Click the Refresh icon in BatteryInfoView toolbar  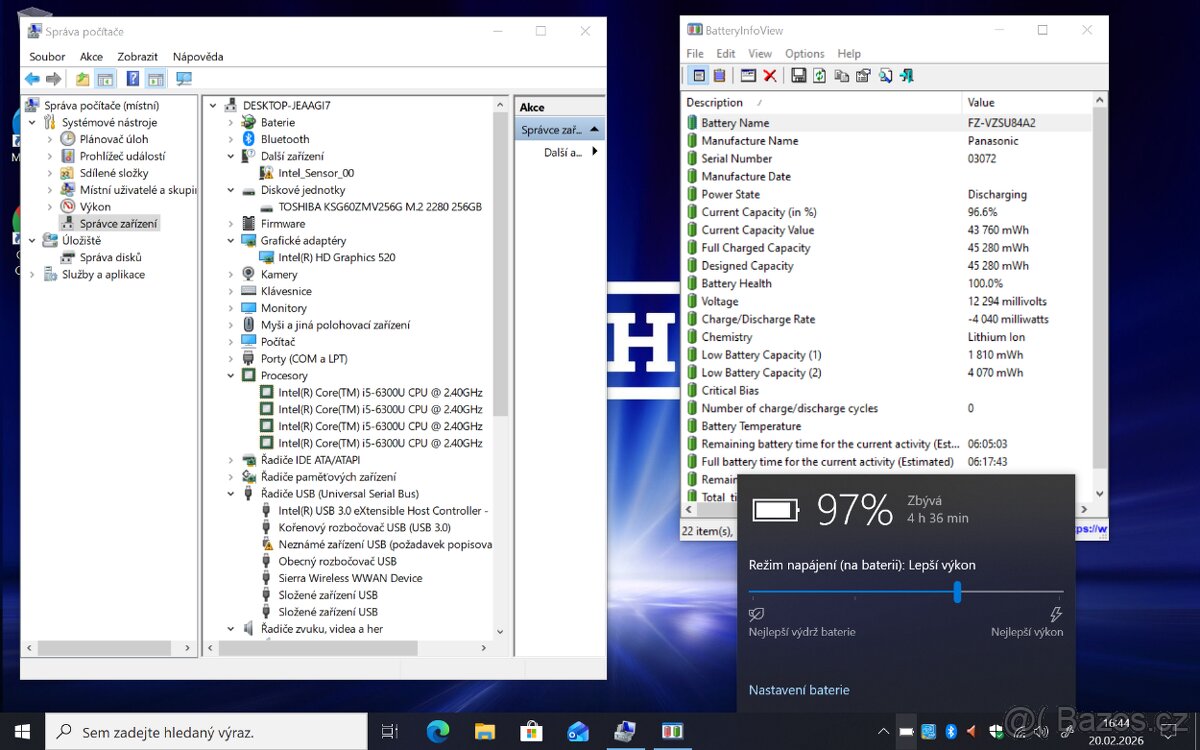819,76
